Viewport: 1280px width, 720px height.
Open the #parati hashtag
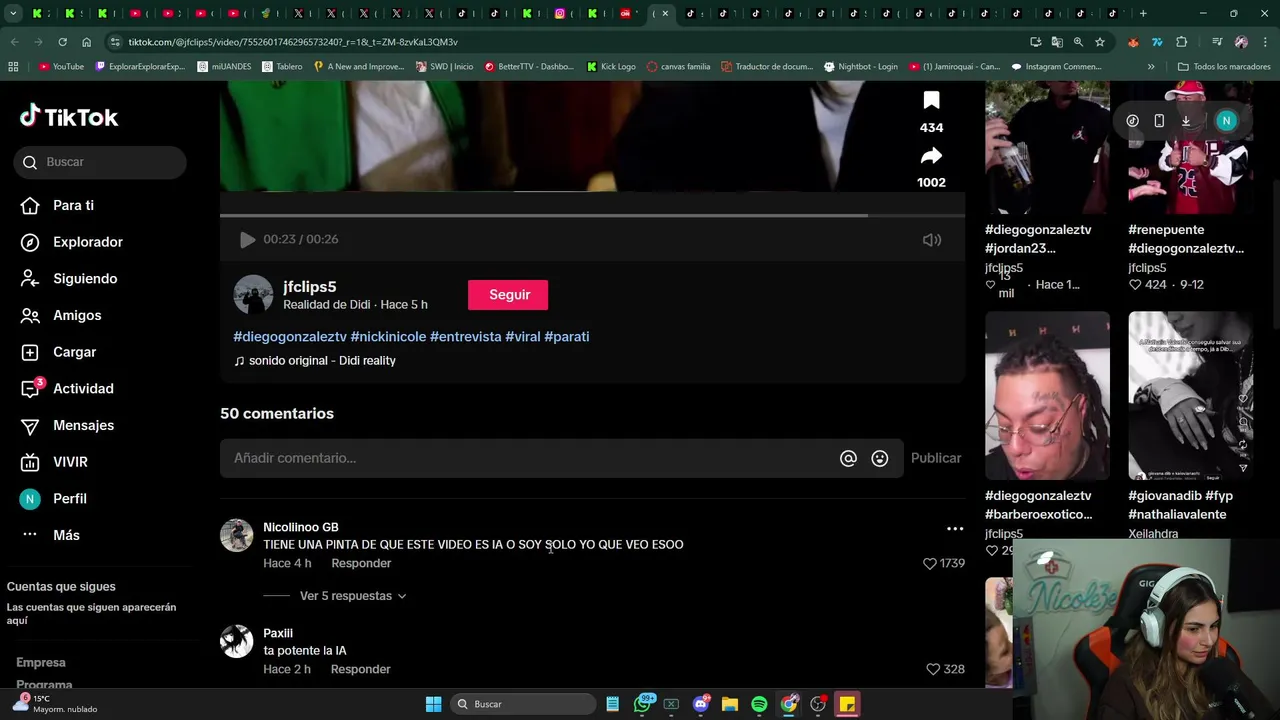coord(567,337)
